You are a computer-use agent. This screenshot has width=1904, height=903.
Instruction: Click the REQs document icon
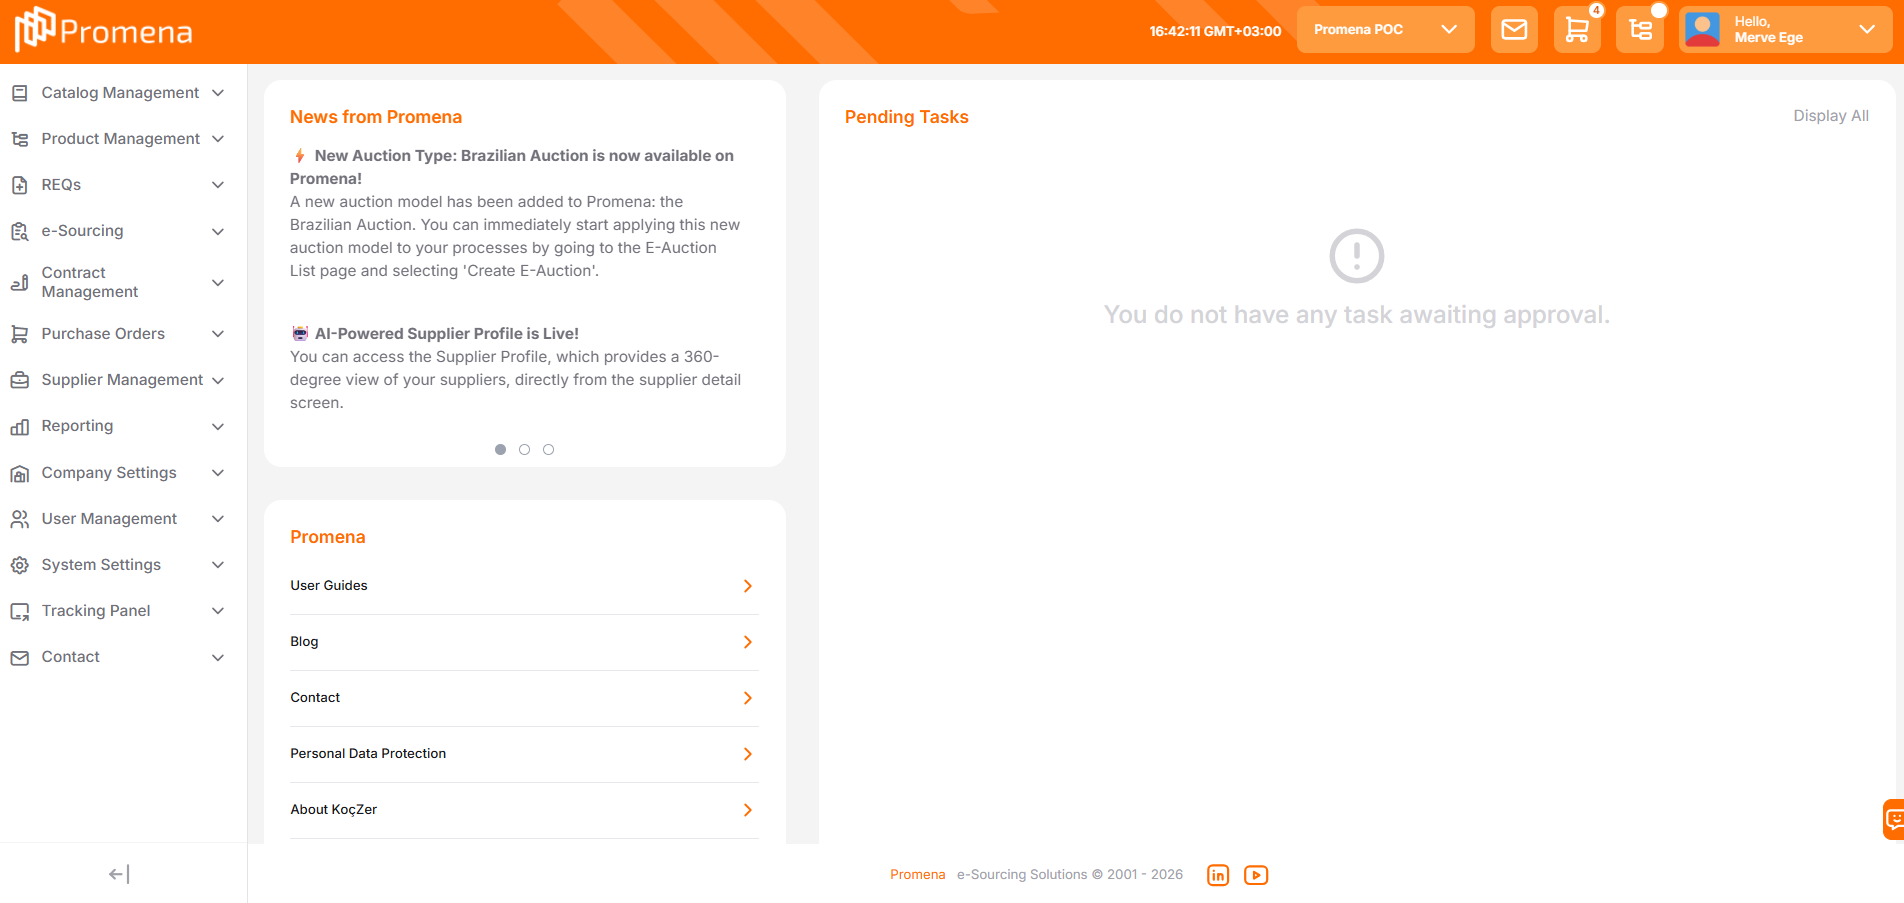tap(20, 185)
